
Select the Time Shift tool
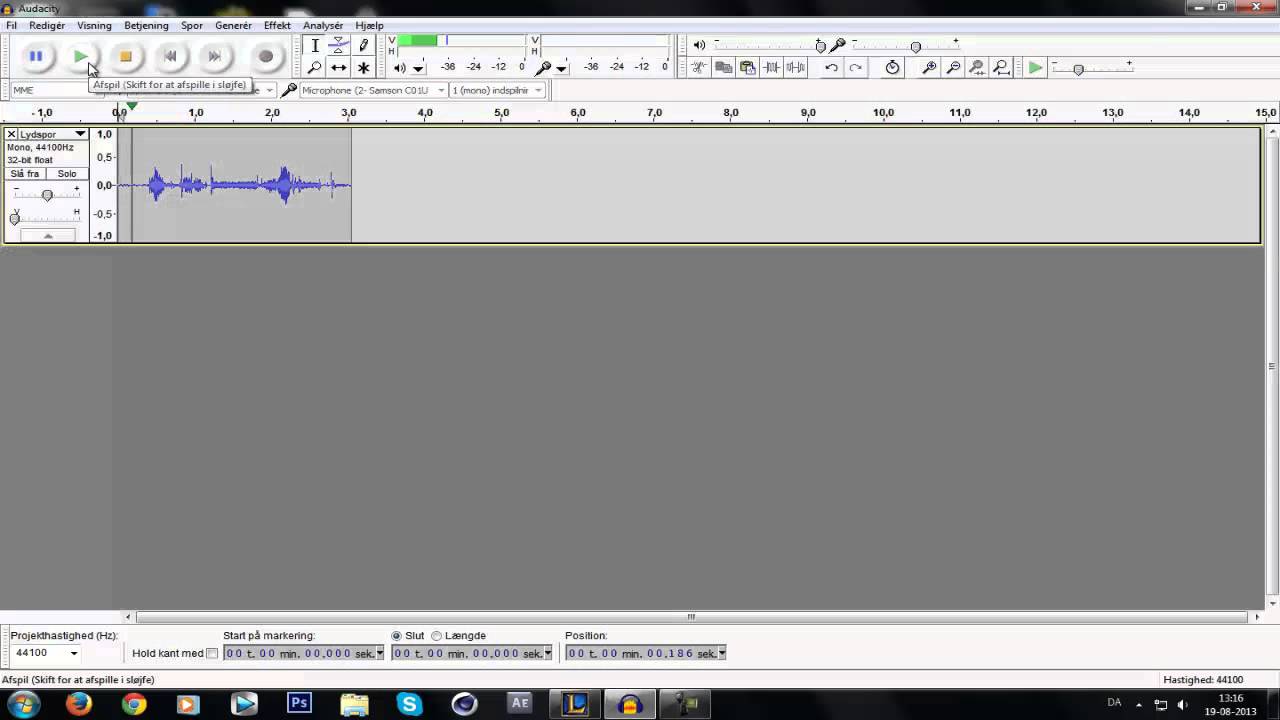coord(339,68)
